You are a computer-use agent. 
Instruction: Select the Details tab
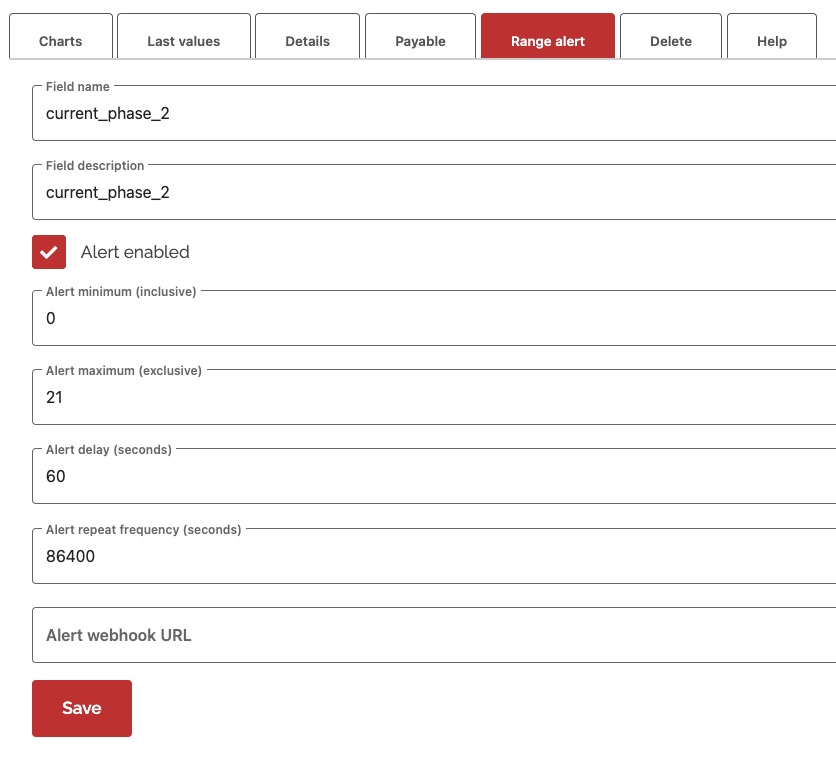(307, 41)
